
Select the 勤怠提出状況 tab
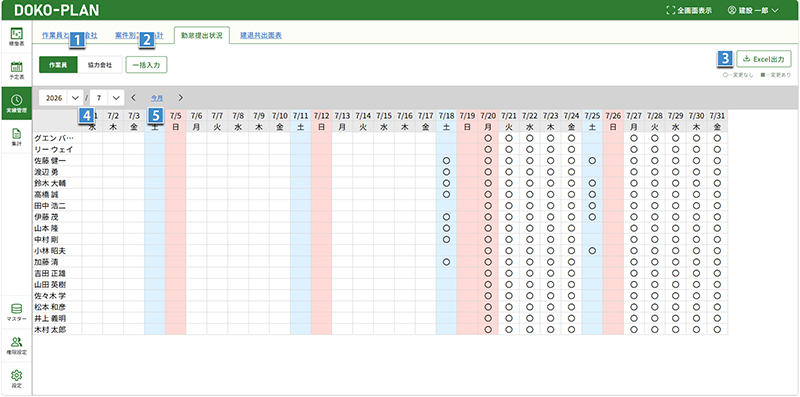202,36
